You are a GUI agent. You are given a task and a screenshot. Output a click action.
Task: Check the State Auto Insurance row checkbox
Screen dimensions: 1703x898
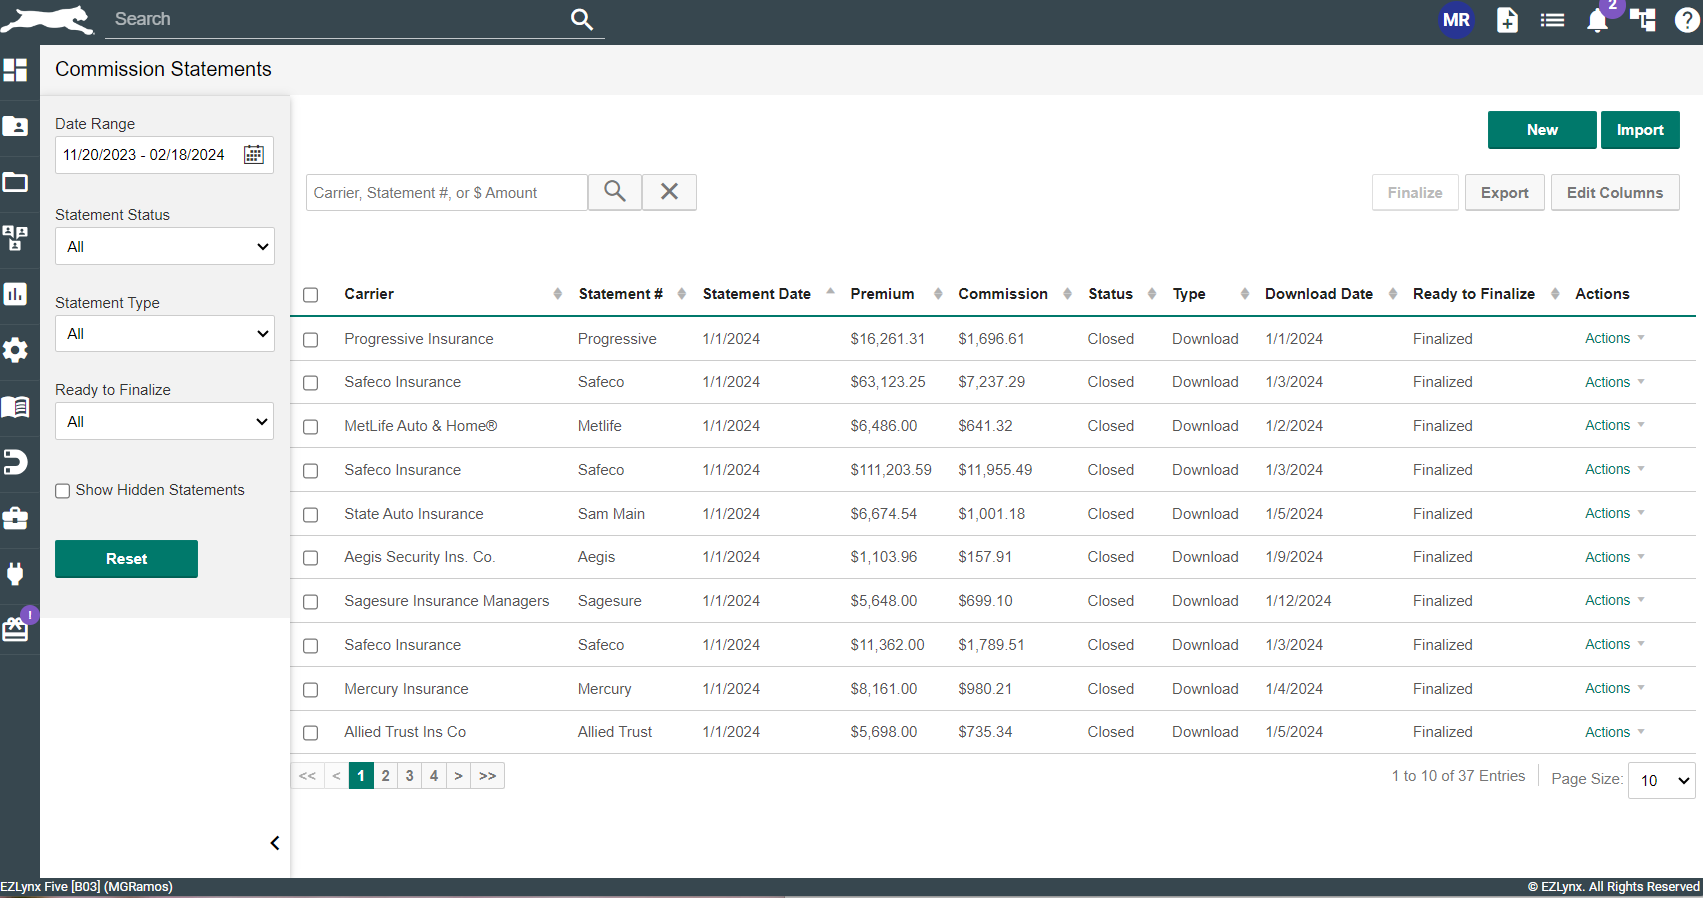coord(311,515)
